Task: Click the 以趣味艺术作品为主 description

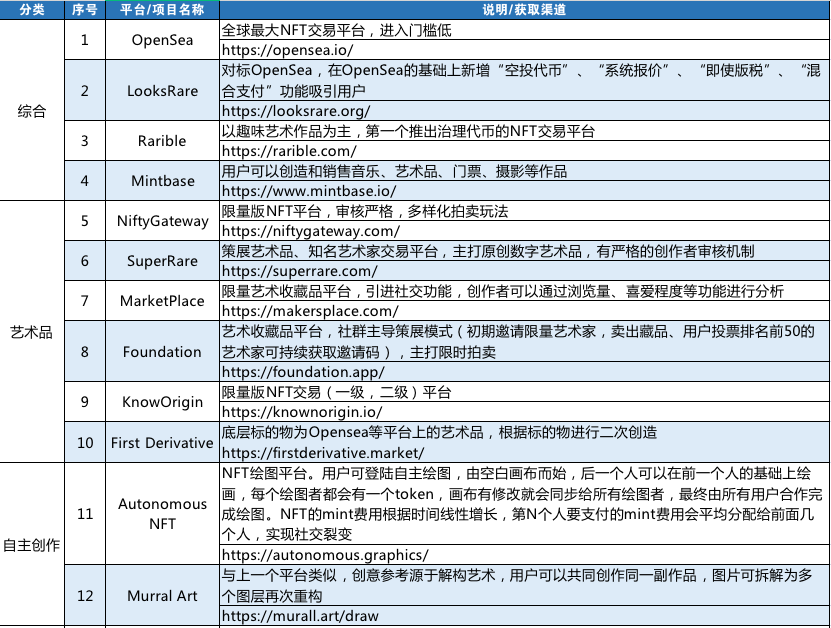Action: point(524,131)
